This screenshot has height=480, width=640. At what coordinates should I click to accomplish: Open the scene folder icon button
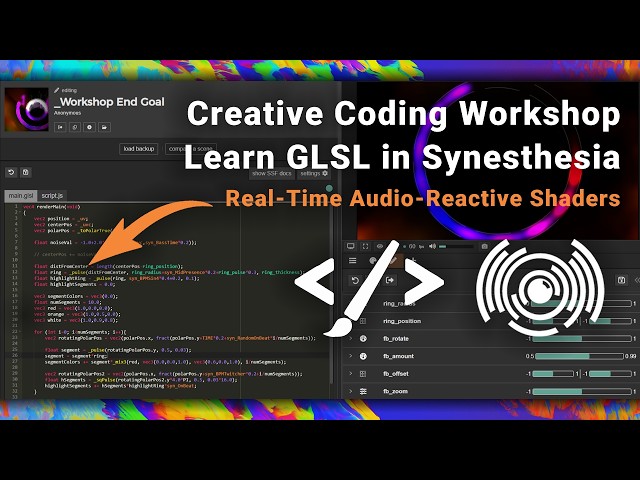104,127
